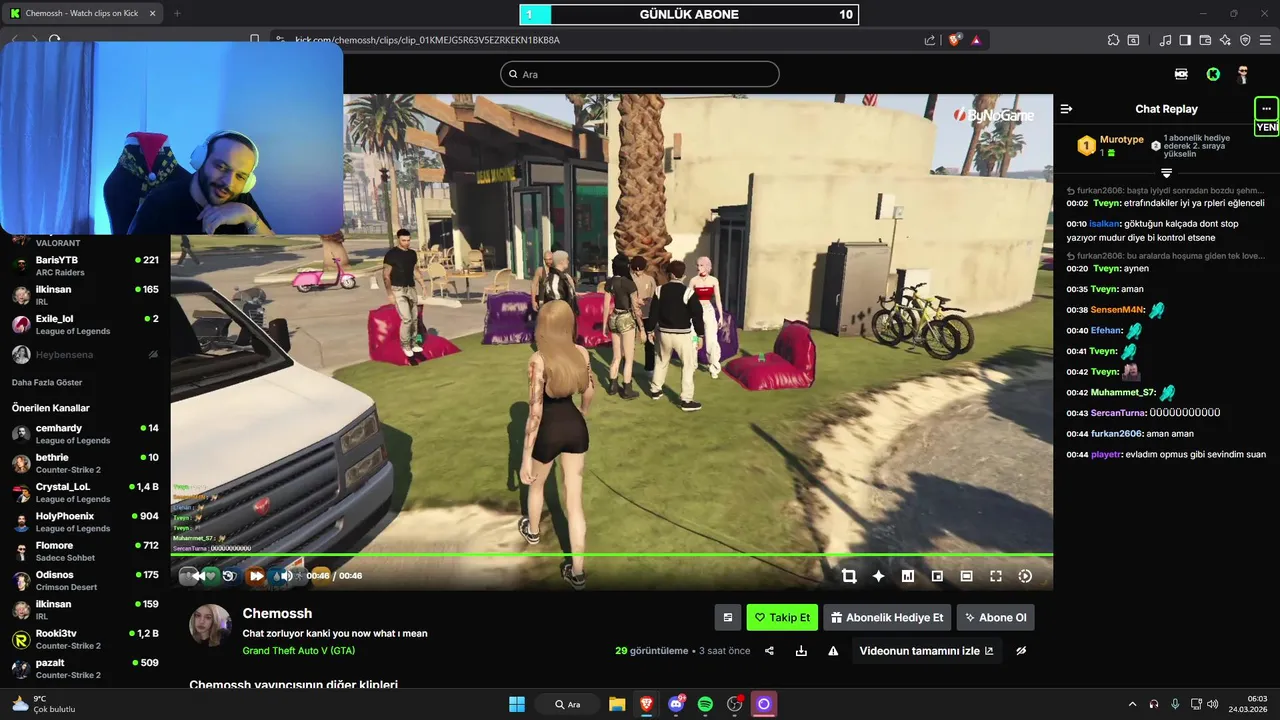Open Chat Replay three-dots options
This screenshot has width=1280, height=720.
coord(1267,108)
